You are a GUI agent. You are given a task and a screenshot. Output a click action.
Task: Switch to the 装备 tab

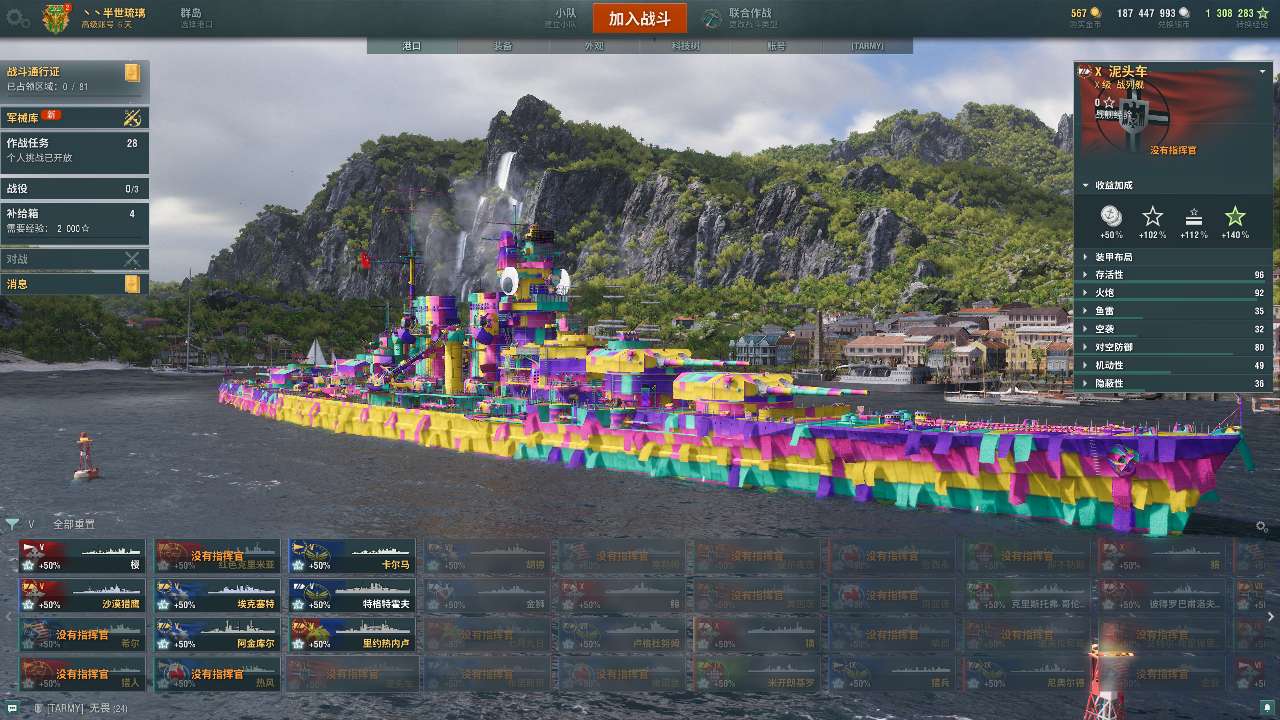503,46
